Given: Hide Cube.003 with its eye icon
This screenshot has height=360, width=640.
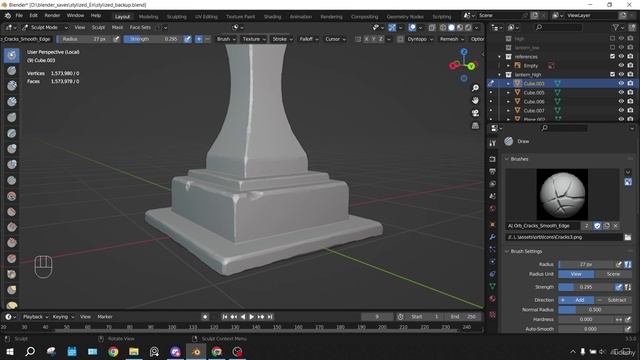Looking at the screenshot, I should click(621, 83).
